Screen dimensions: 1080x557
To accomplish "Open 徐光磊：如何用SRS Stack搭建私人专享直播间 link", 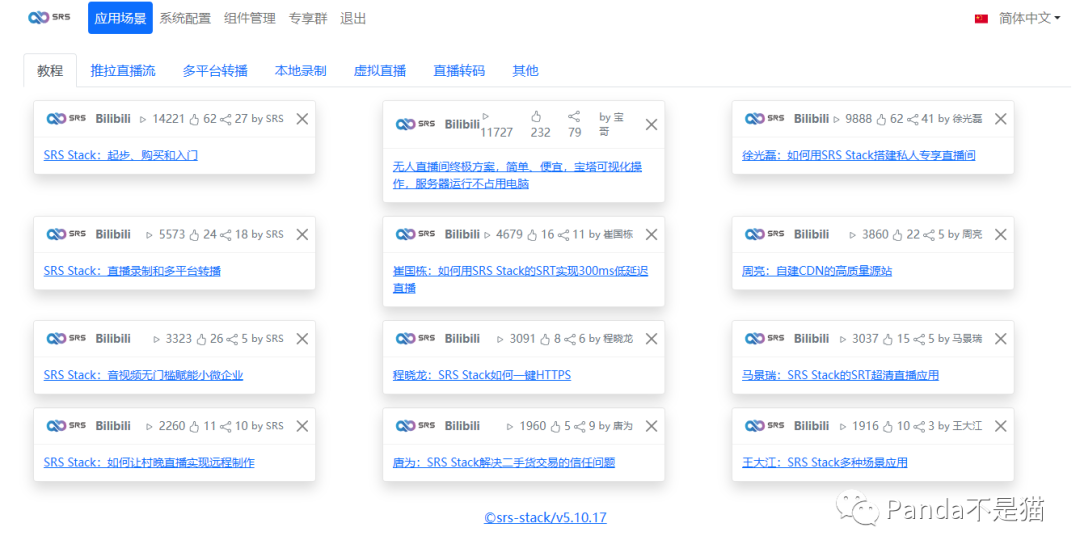I will click(858, 155).
